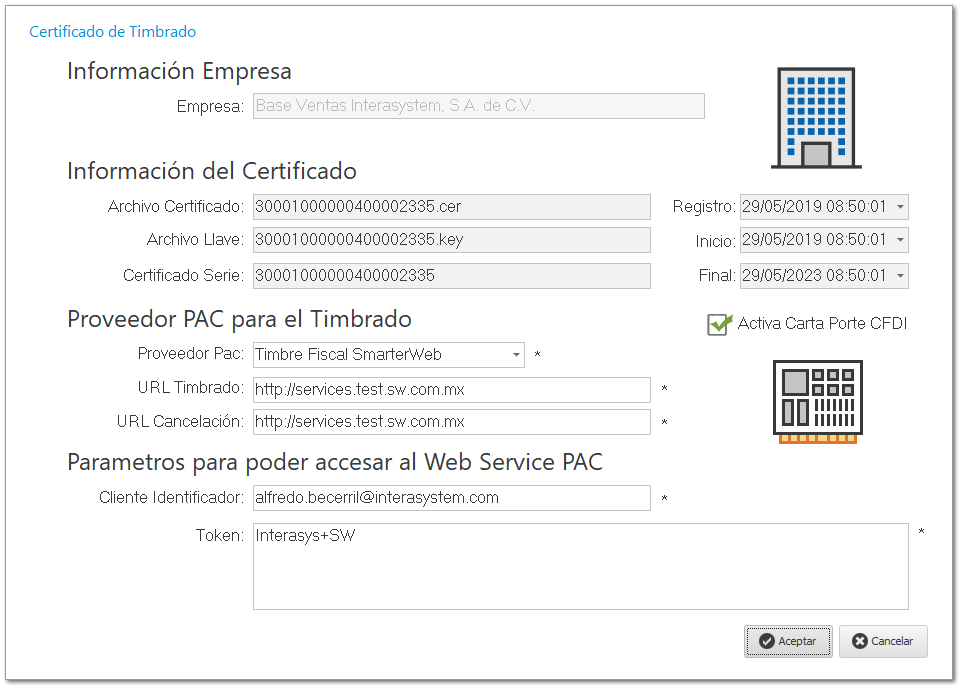Select the Certificado de Timbrado title tab

(113, 32)
